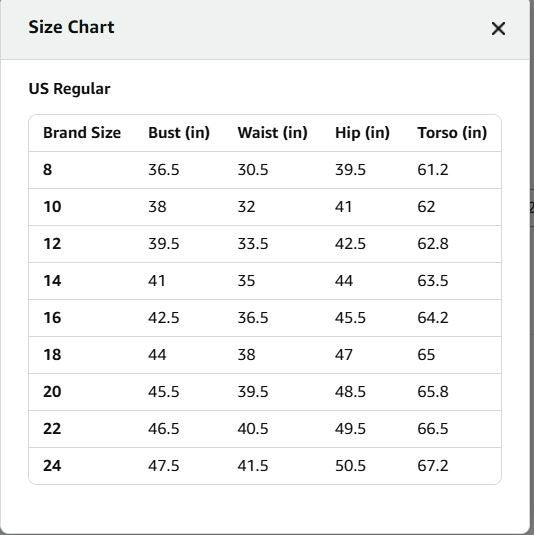Select brand size 16 row label
This screenshot has height=535, width=534.
[52, 318]
